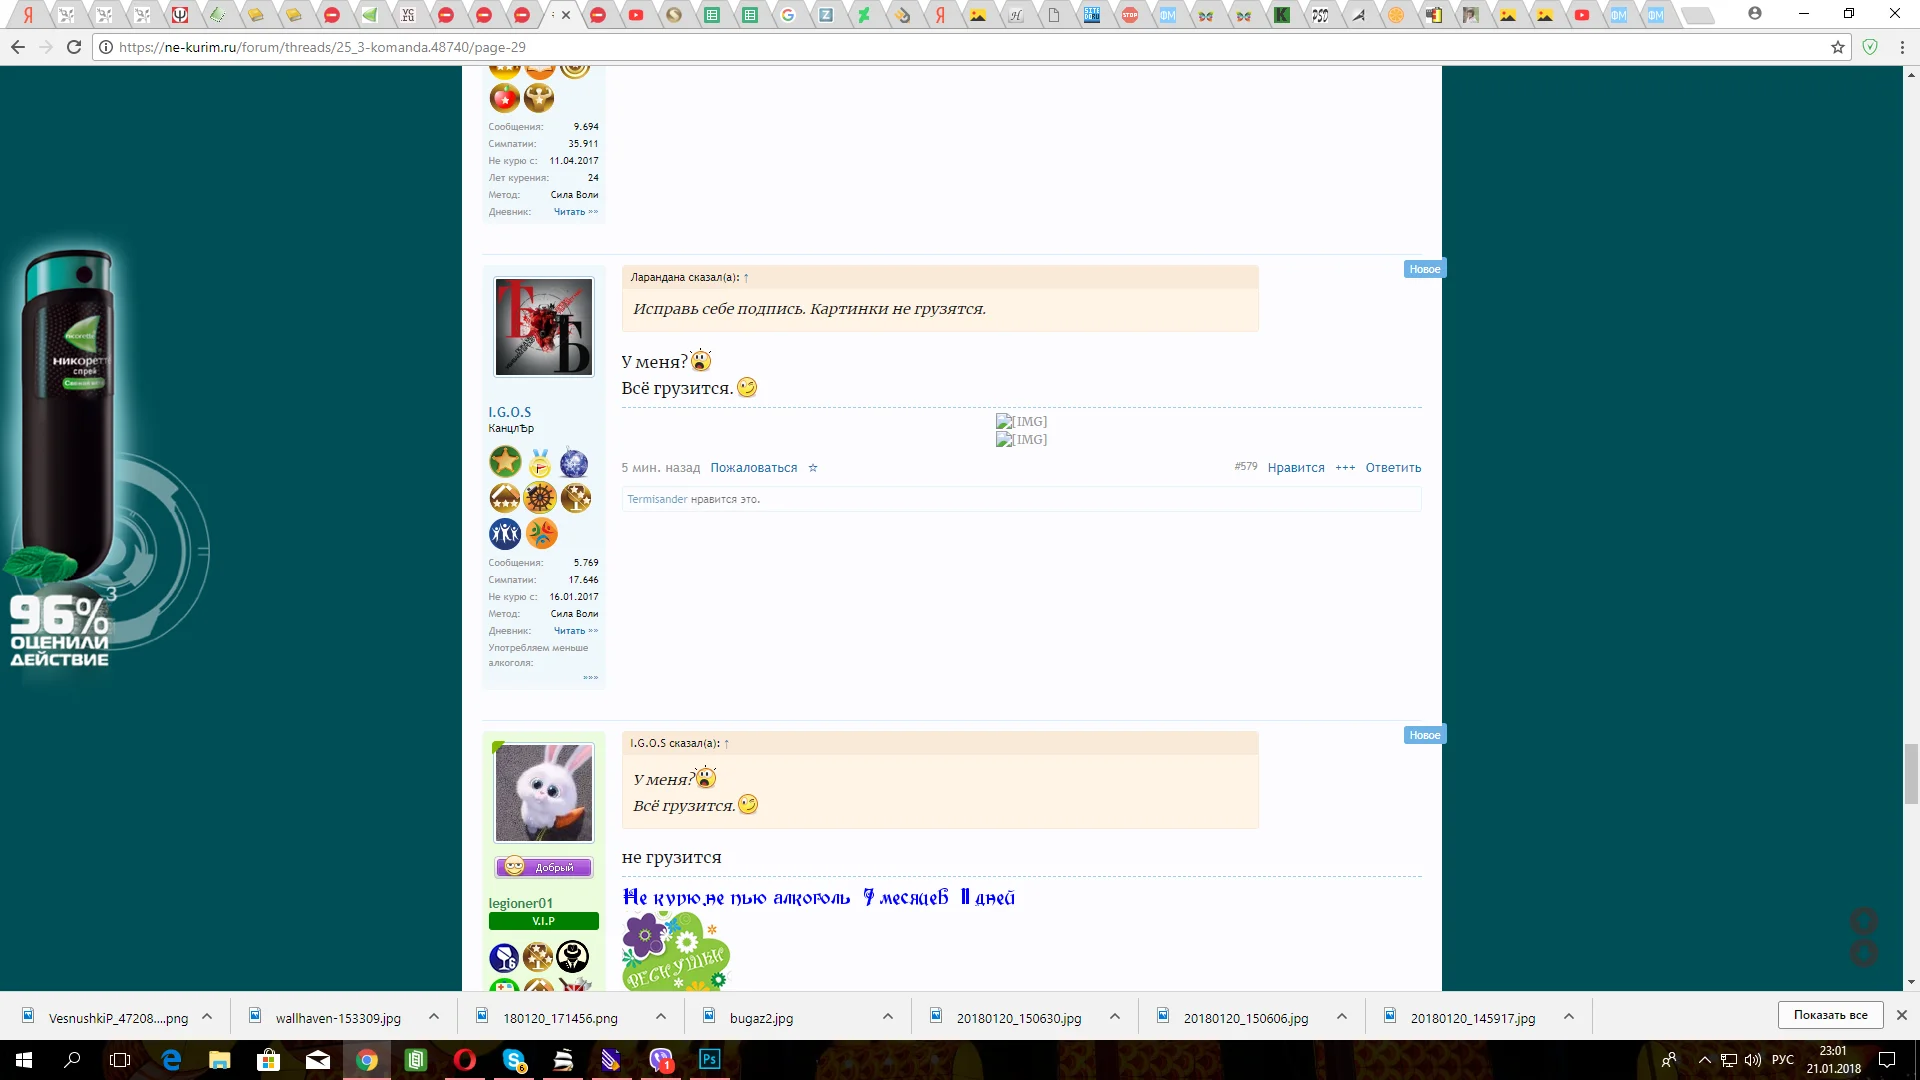Reload the page in browser toolbar
Screen dimensions: 1920x1080
[x=74, y=47]
